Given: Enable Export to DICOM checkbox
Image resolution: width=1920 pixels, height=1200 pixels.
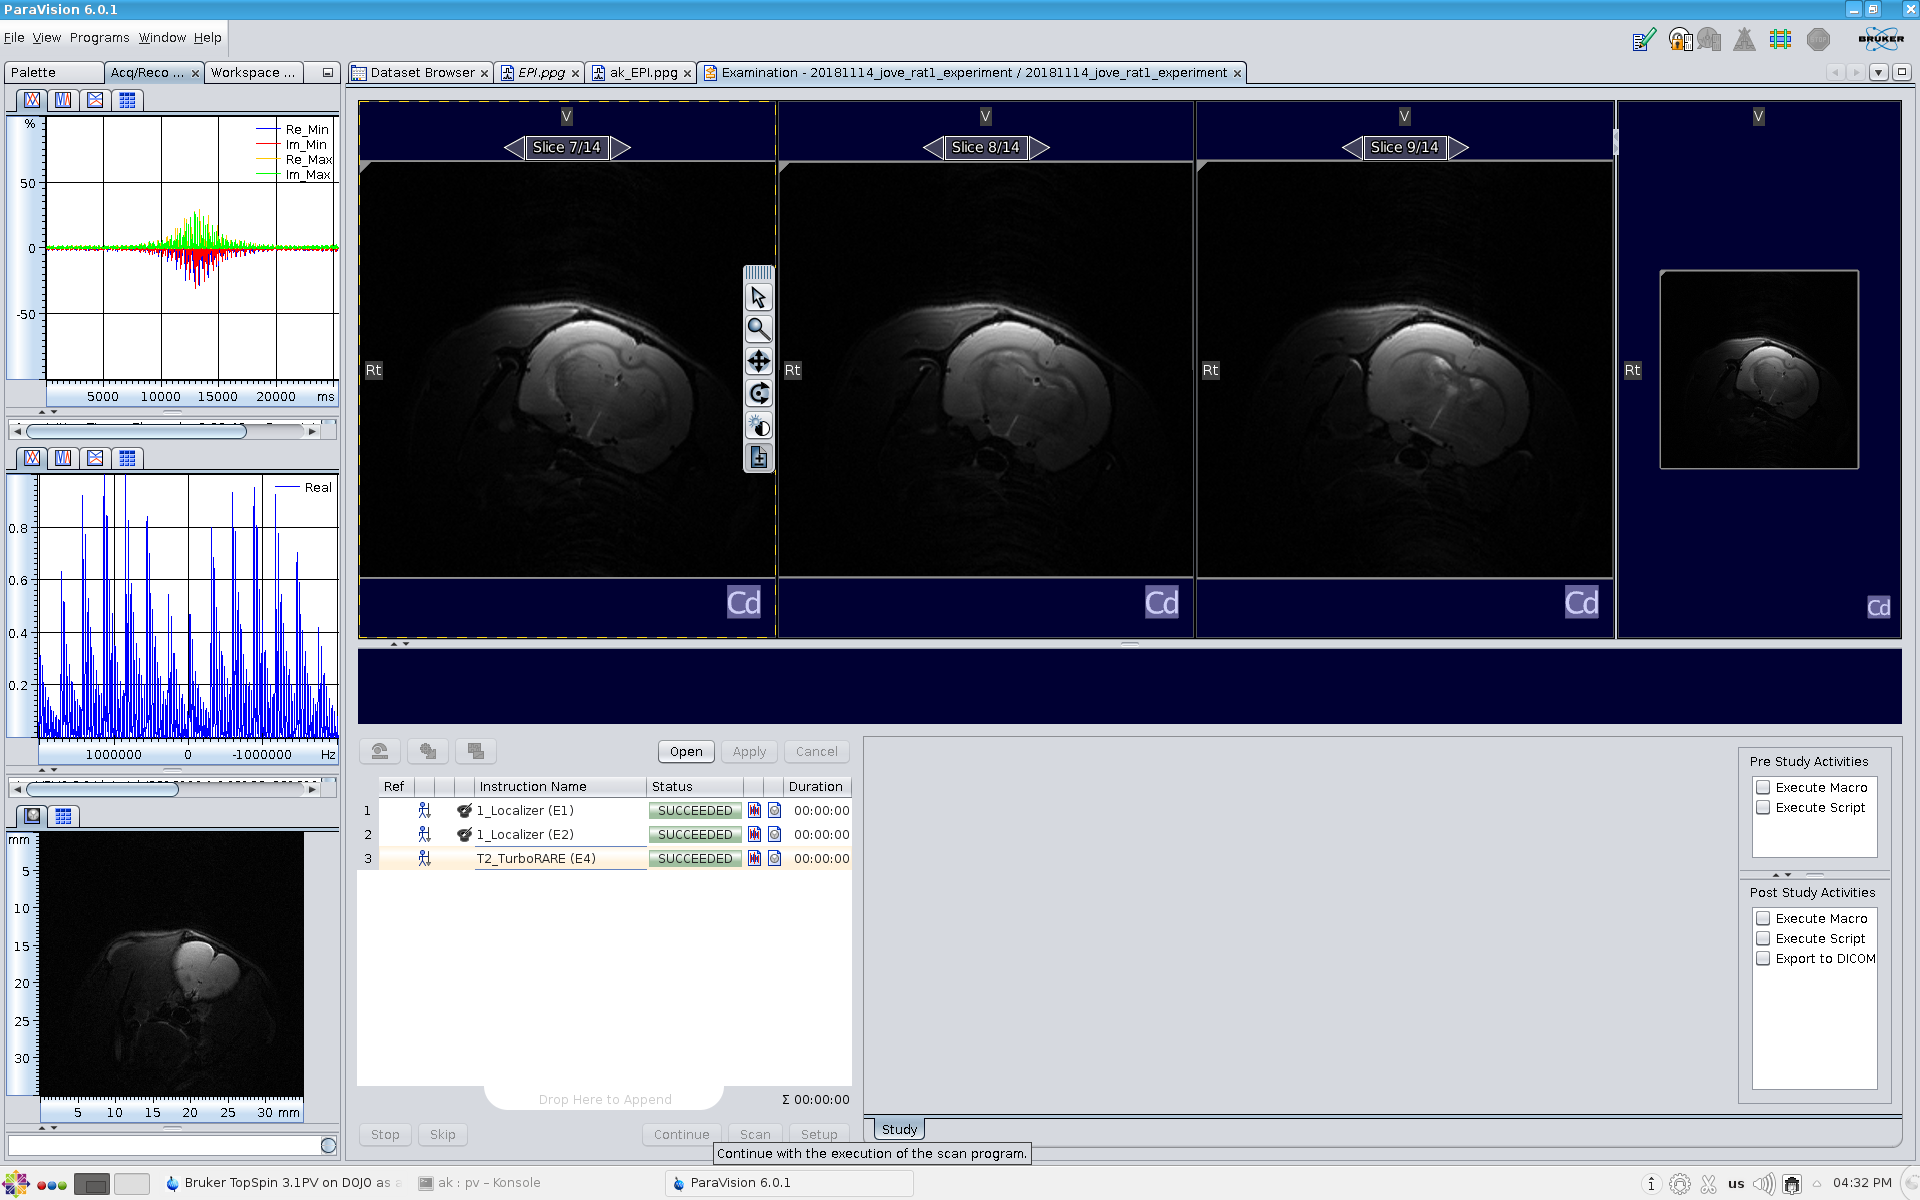Looking at the screenshot, I should [x=1763, y=958].
